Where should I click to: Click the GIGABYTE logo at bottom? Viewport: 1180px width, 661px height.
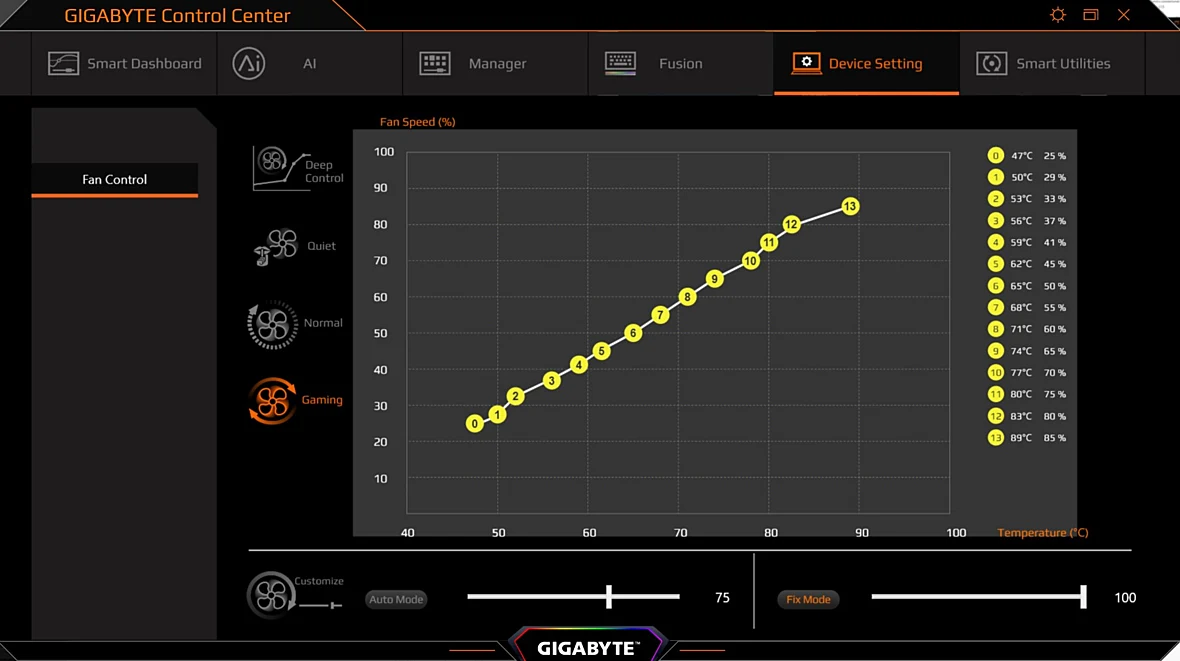(588, 648)
